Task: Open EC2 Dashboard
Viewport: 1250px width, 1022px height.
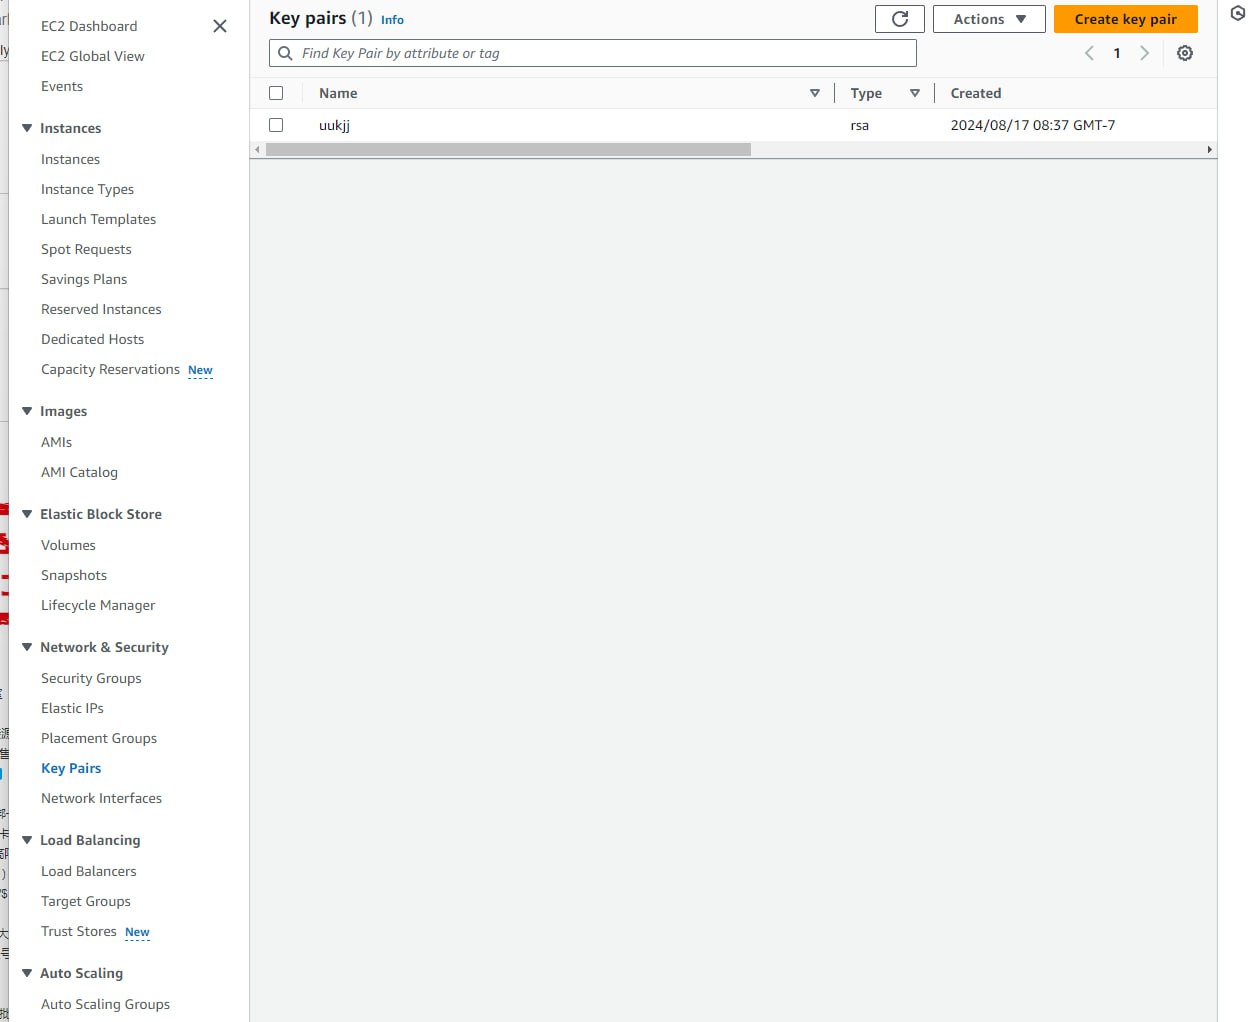Action: pyautogui.click(x=89, y=26)
